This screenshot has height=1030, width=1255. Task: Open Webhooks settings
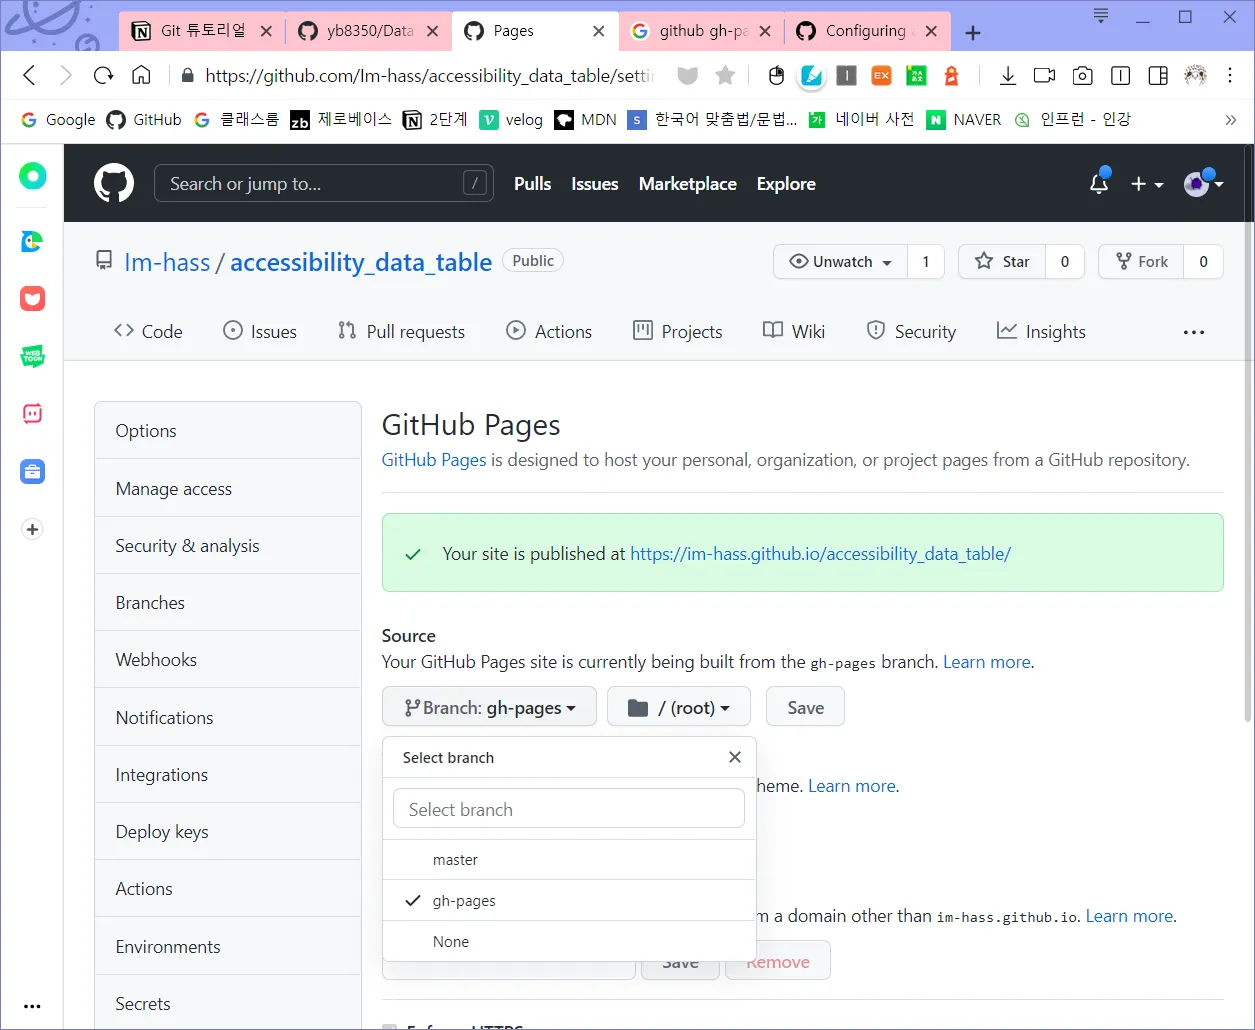(228, 659)
